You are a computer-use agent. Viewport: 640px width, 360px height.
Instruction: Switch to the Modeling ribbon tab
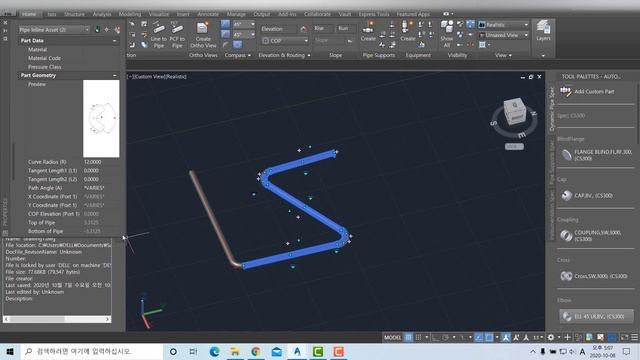pyautogui.click(x=130, y=14)
